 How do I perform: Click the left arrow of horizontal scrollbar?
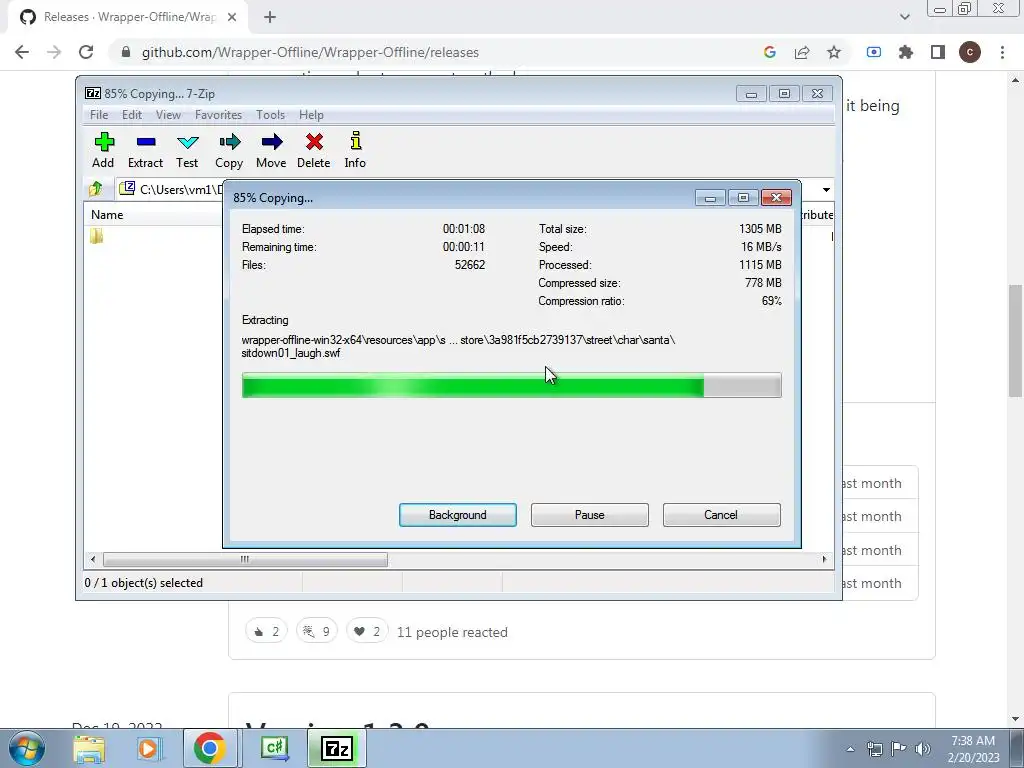[93, 560]
